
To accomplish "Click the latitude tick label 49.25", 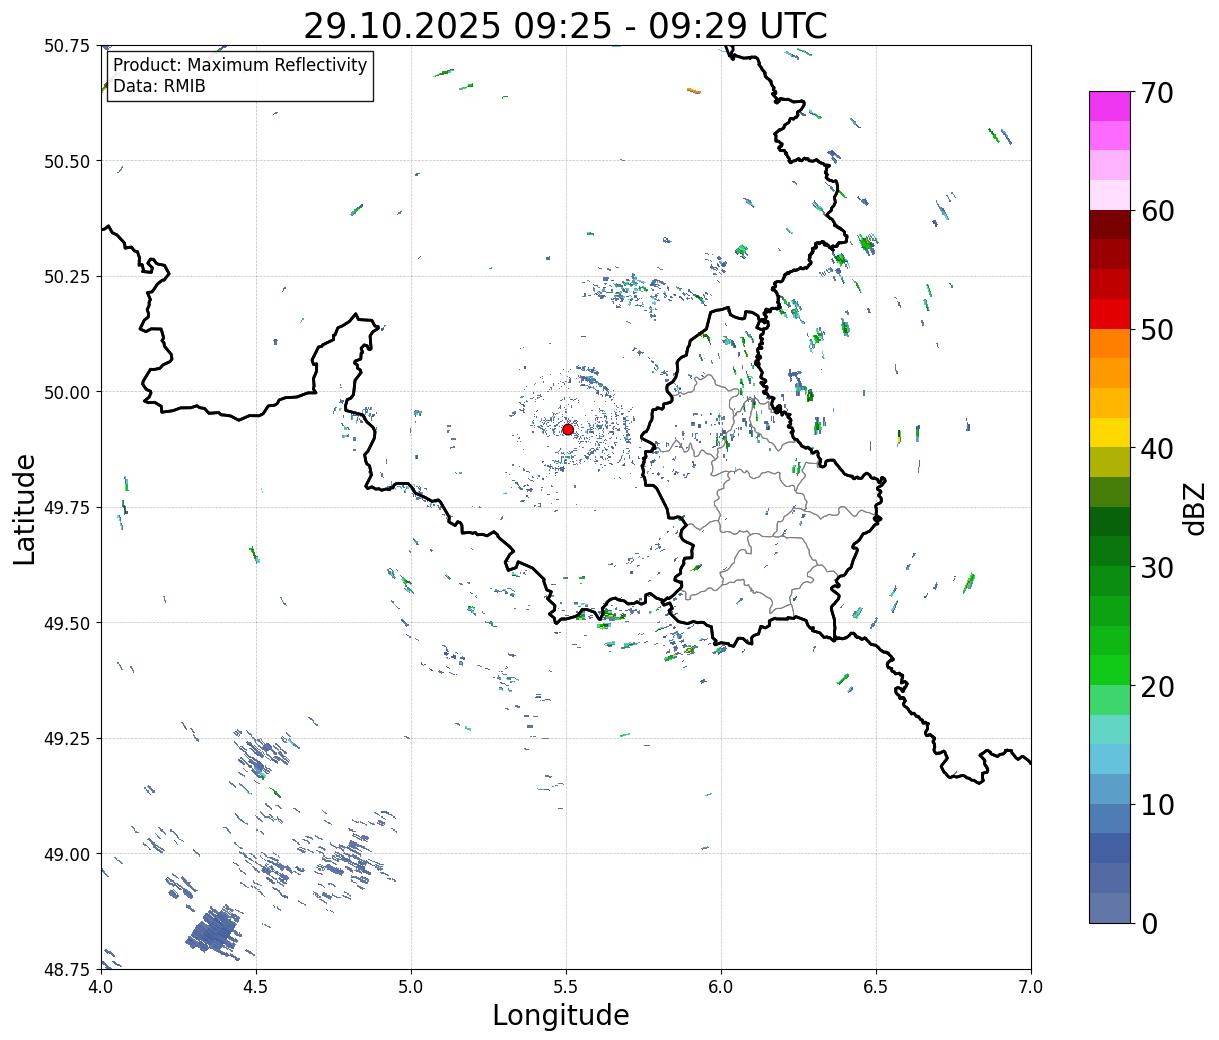I will [x=67, y=739].
